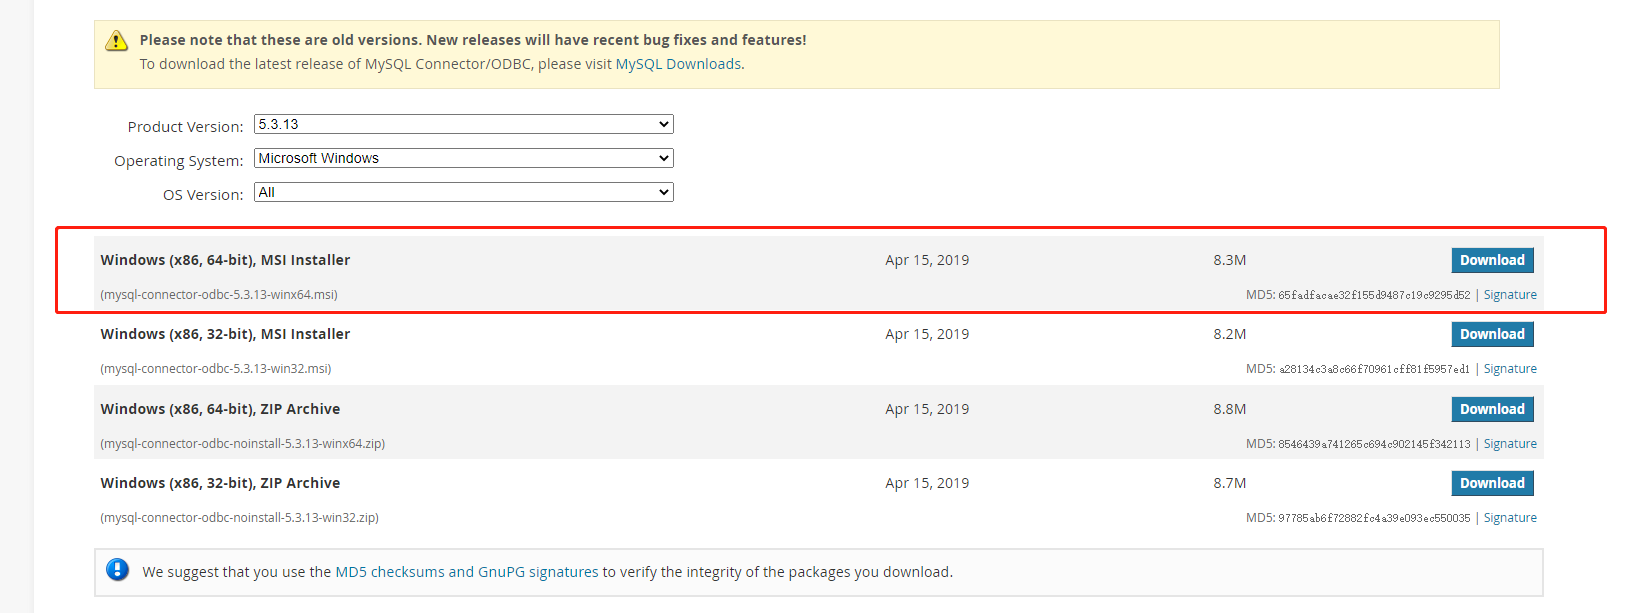View Signature for 64-bit MSI Installer
This screenshot has height=613, width=1626.
pos(1510,295)
